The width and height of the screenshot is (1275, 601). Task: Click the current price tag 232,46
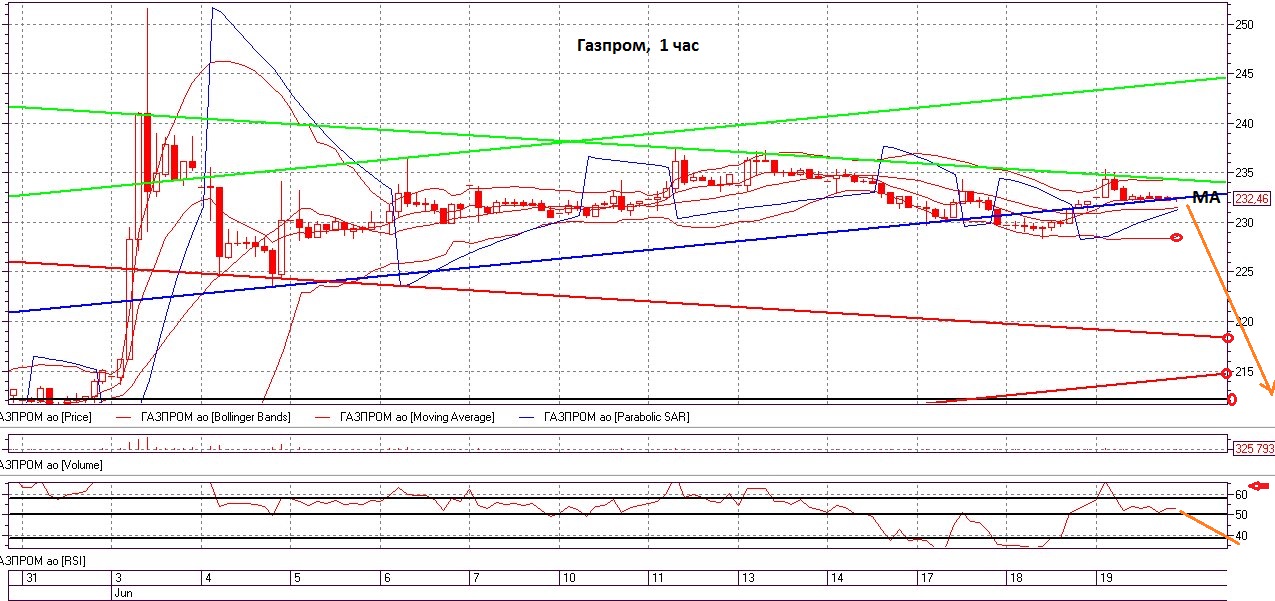coord(1251,199)
